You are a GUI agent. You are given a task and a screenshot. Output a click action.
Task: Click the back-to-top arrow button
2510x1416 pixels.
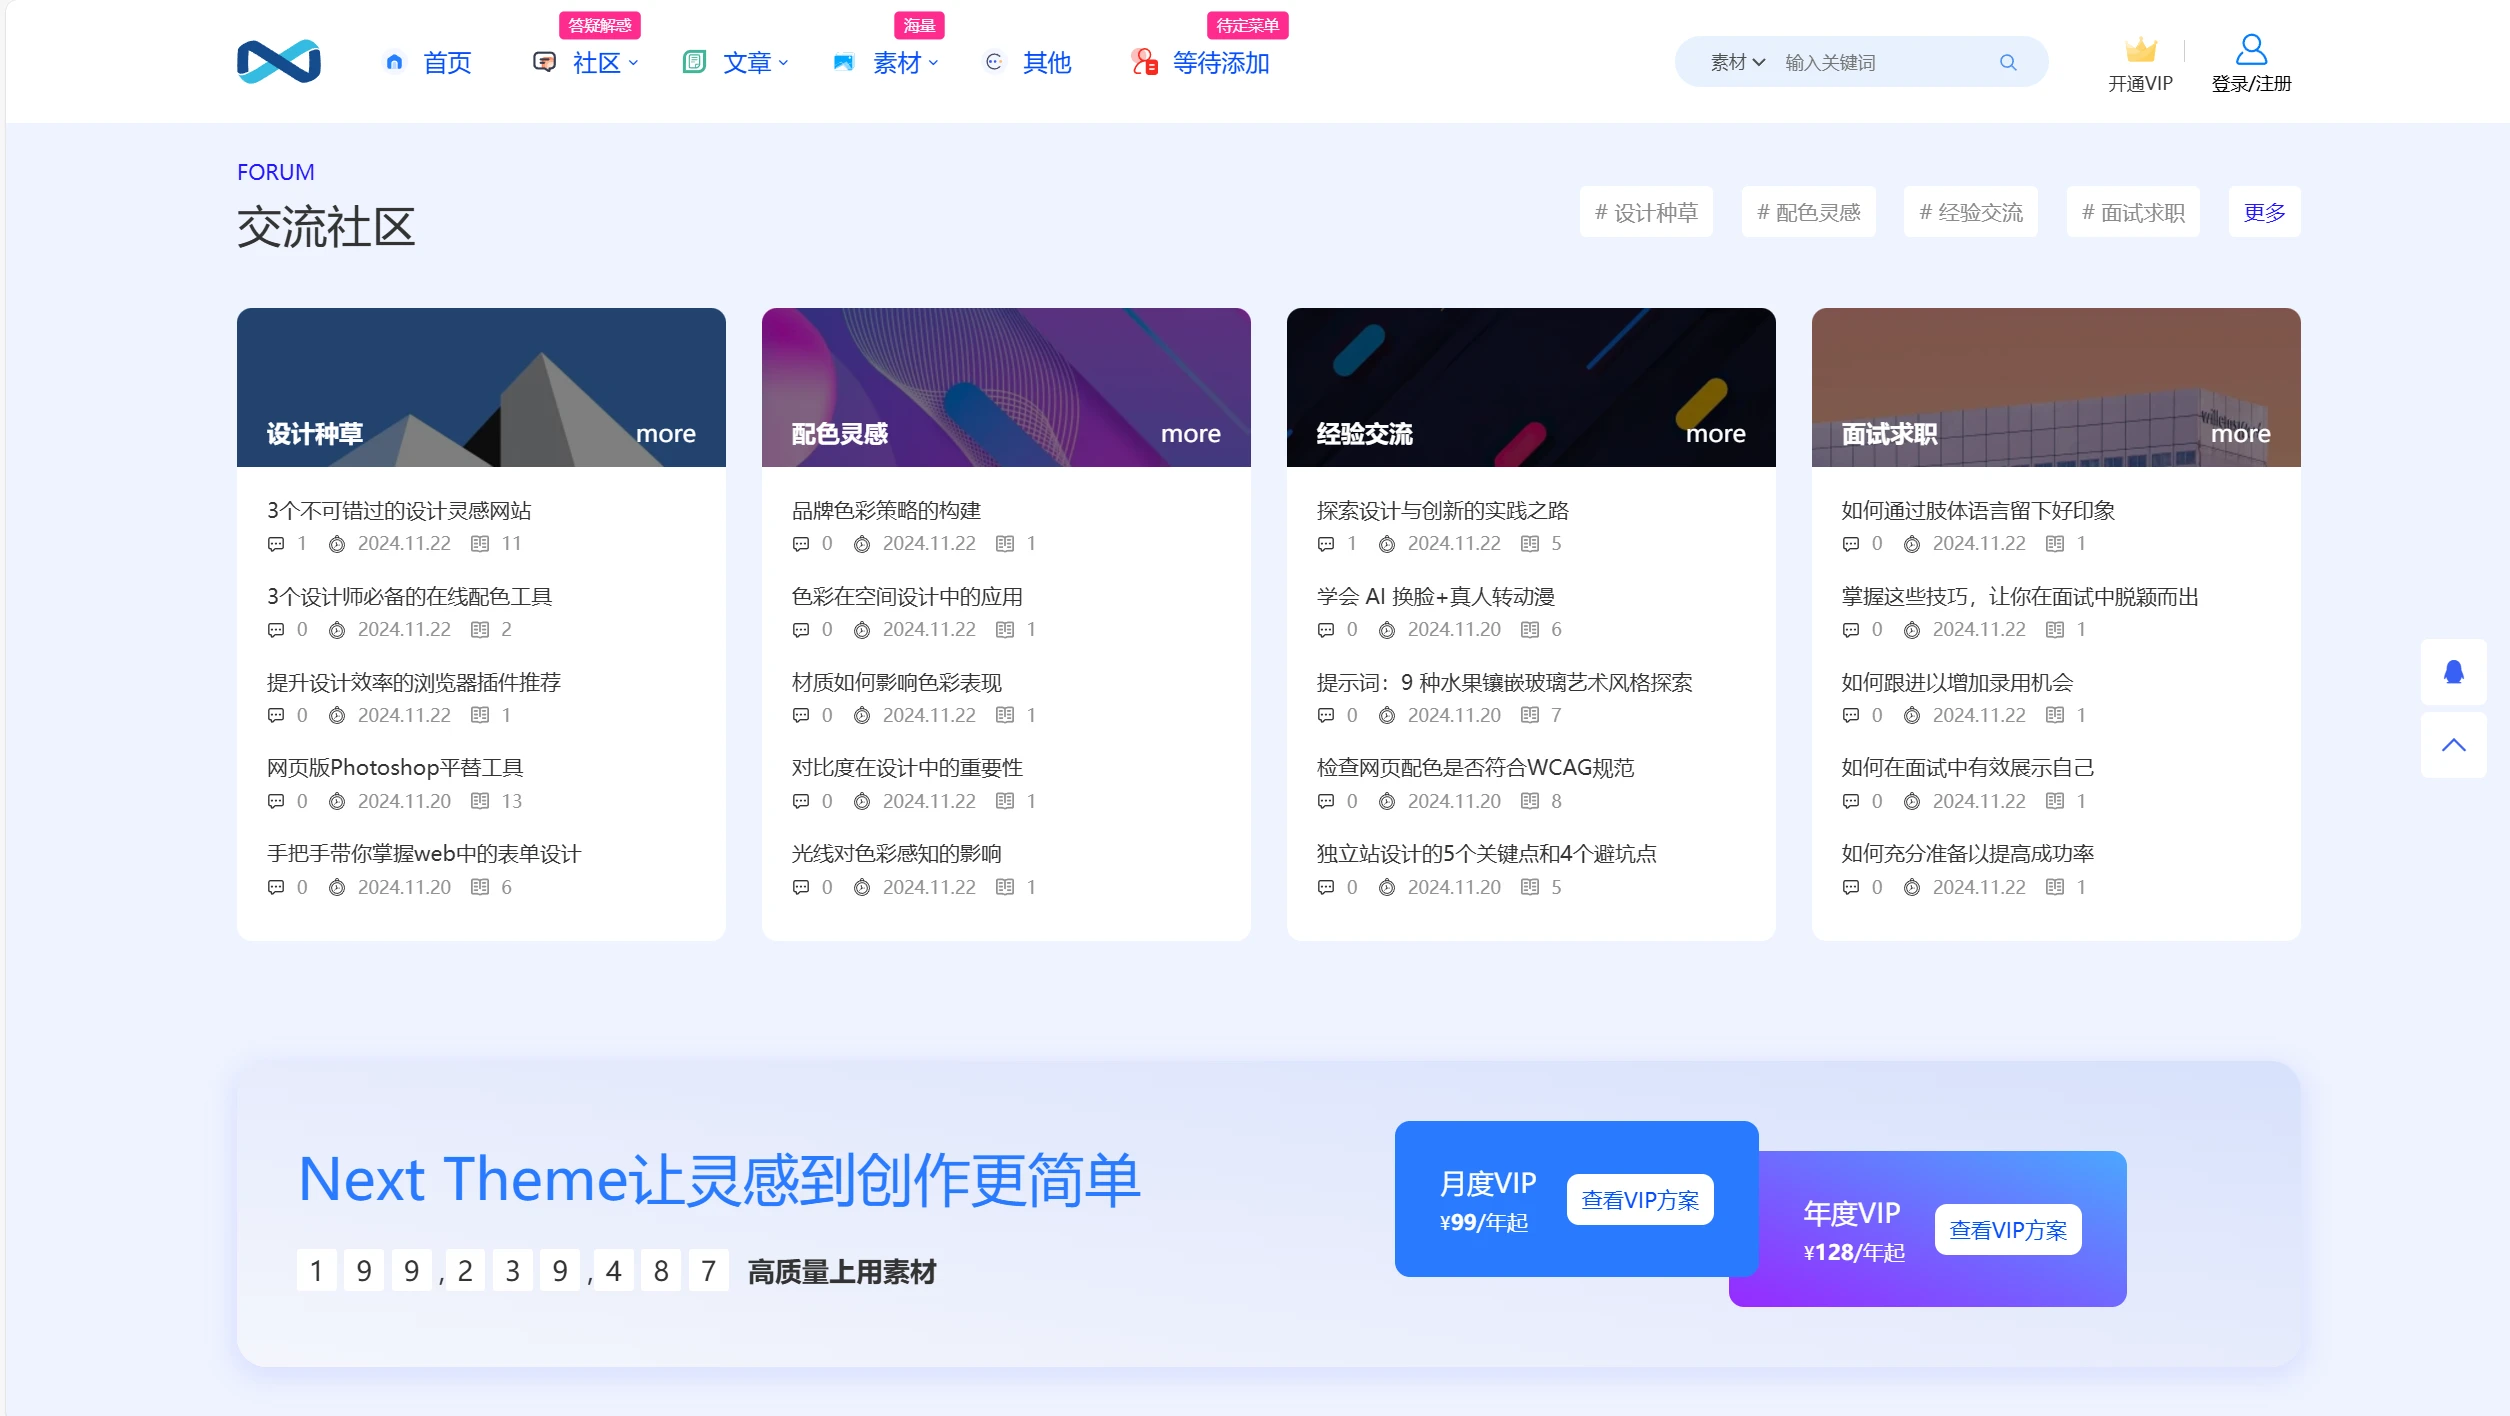(2453, 745)
